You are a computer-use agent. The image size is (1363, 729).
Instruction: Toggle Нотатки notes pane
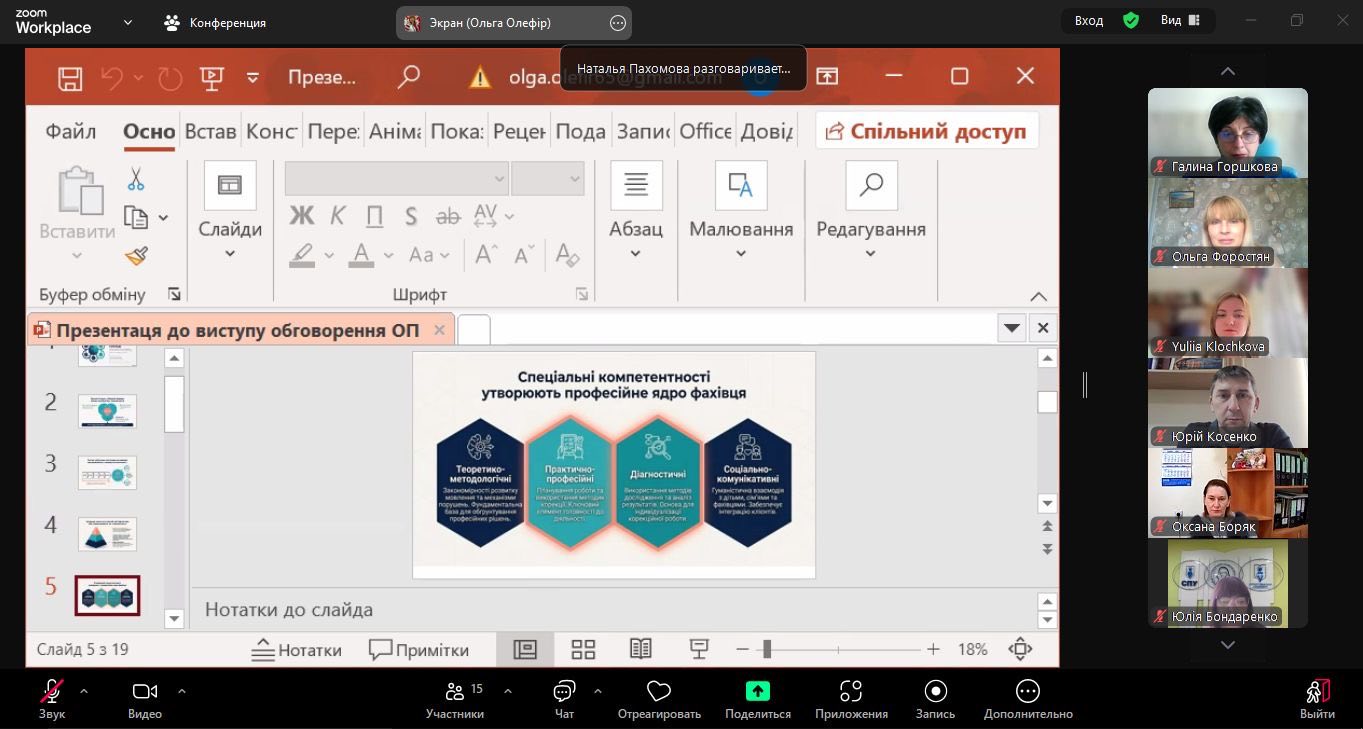[x=296, y=650]
